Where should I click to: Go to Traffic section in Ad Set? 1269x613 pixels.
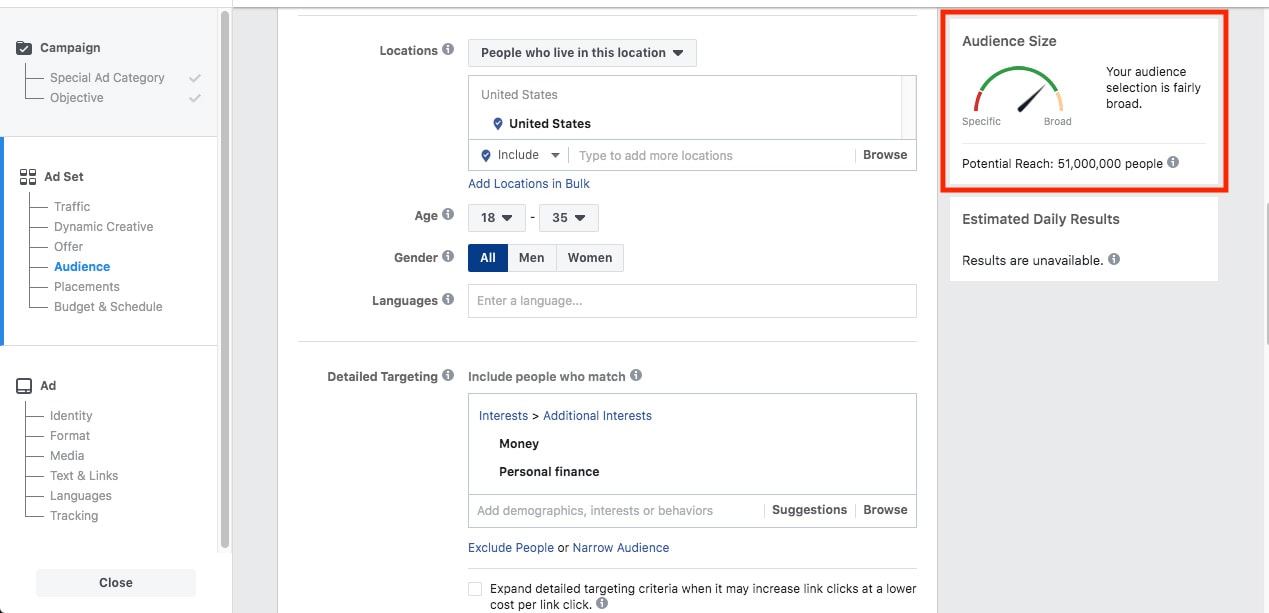pos(72,206)
